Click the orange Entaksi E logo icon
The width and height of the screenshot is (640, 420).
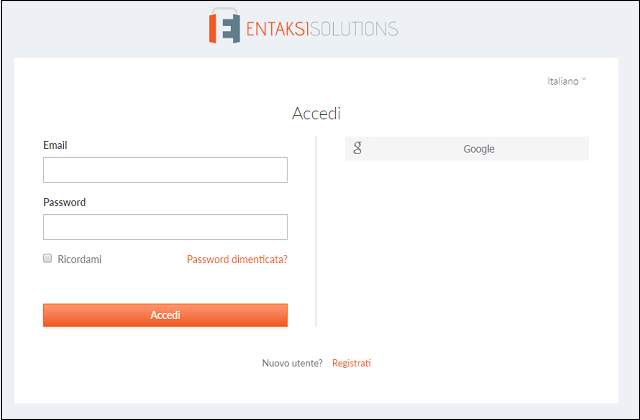tap(226, 28)
